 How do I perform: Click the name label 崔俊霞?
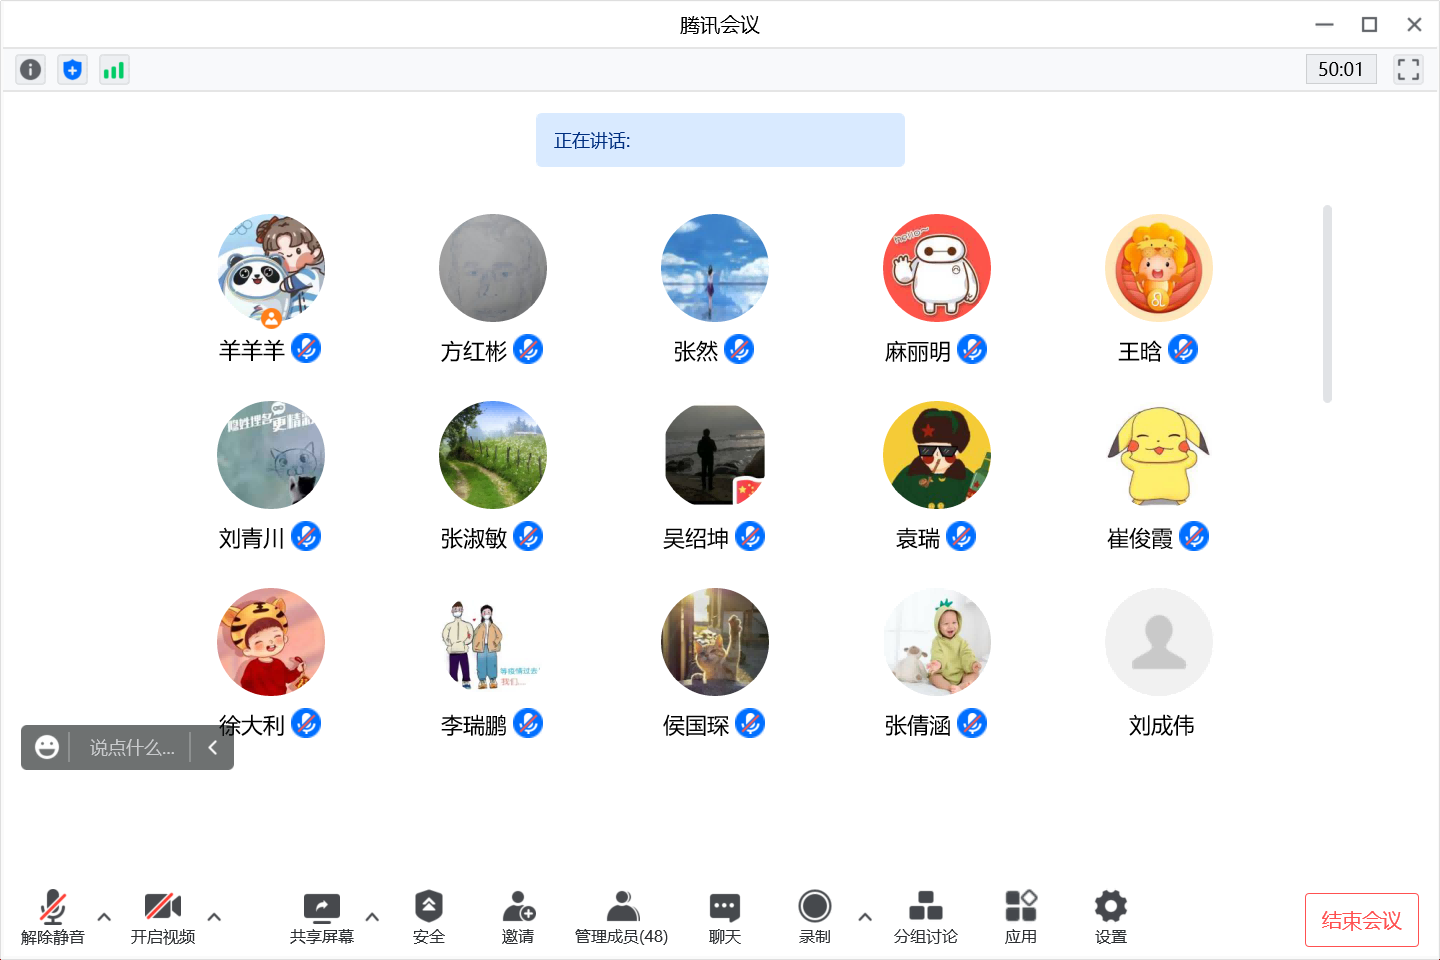point(1140,539)
